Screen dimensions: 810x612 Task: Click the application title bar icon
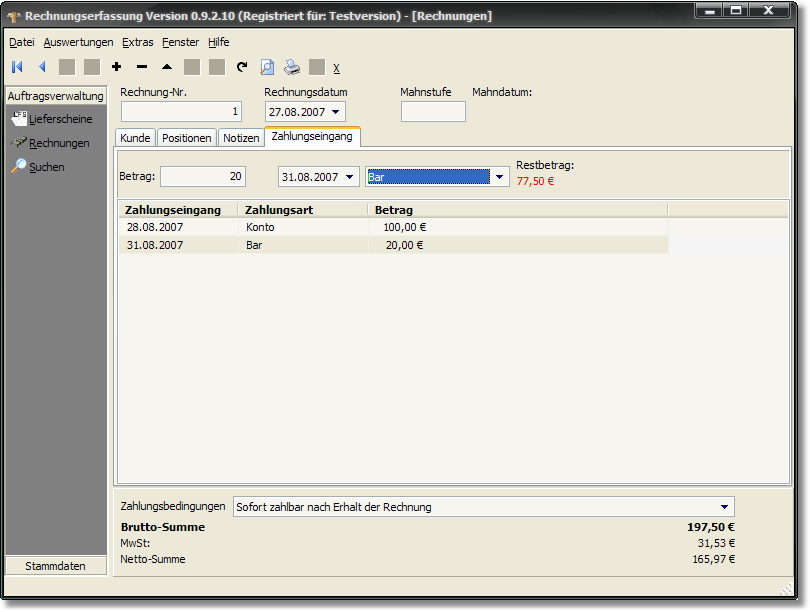click(x=14, y=17)
